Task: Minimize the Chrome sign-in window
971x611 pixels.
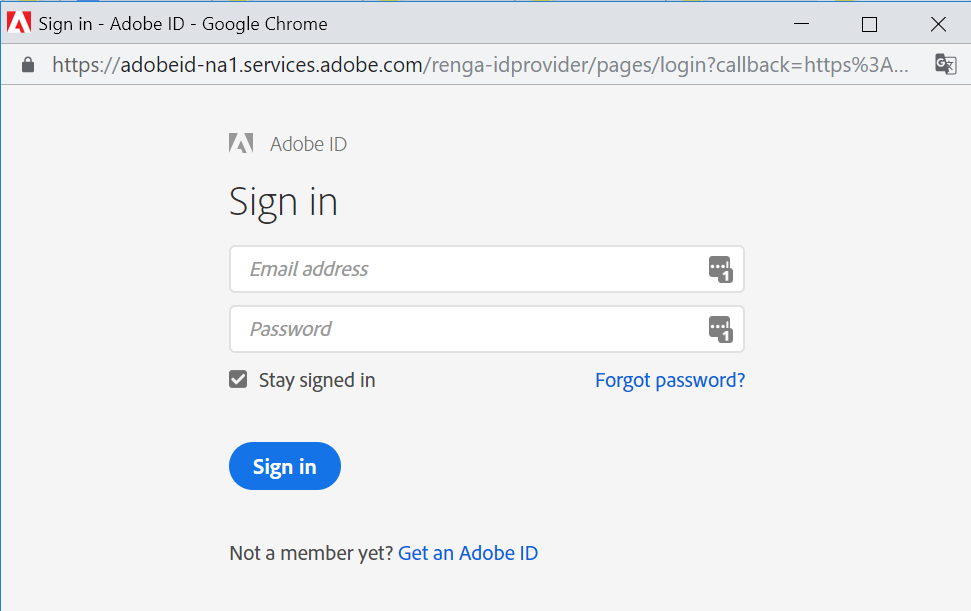Action: [x=801, y=24]
